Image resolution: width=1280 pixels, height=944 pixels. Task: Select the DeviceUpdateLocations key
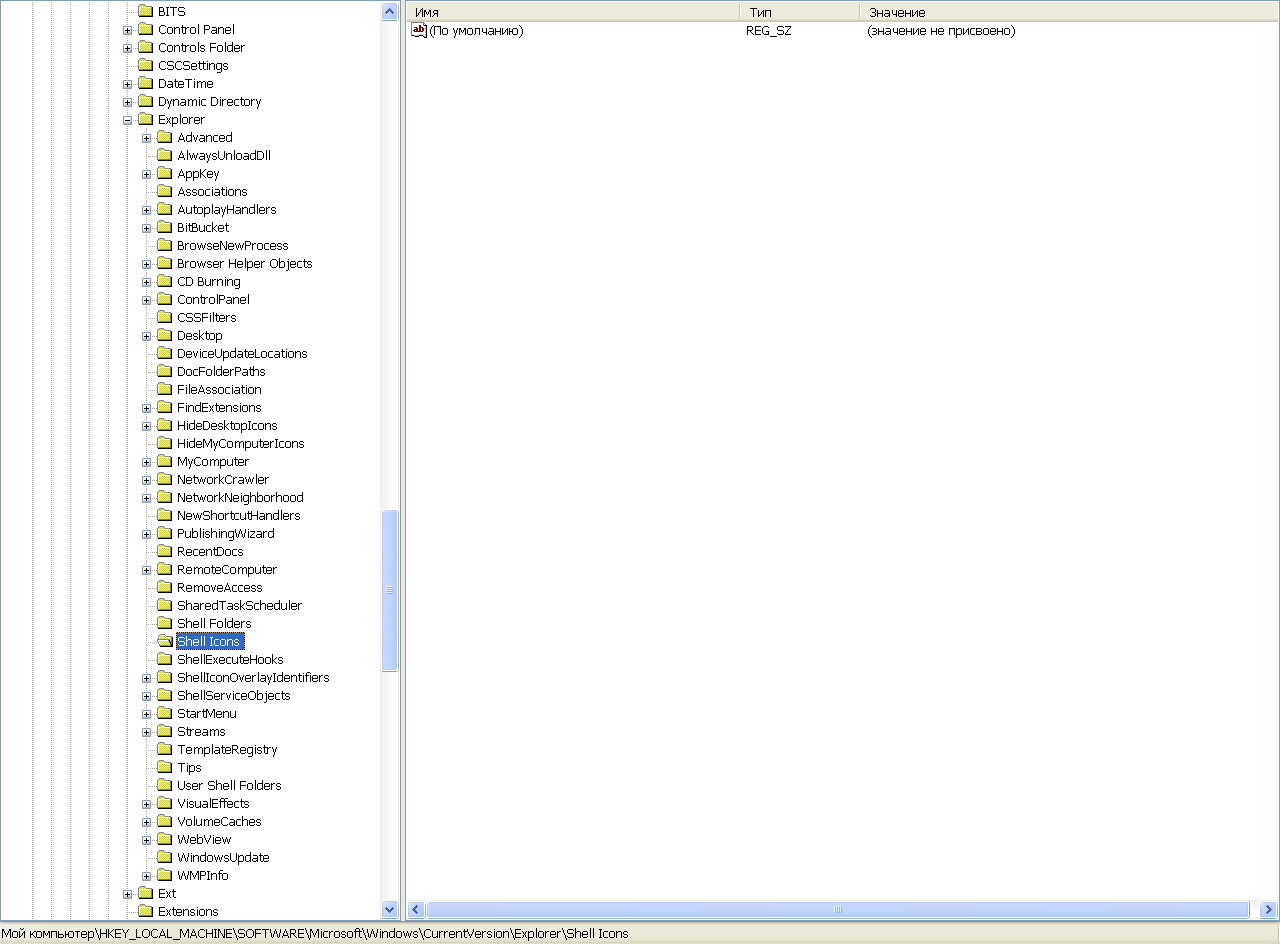coord(242,354)
